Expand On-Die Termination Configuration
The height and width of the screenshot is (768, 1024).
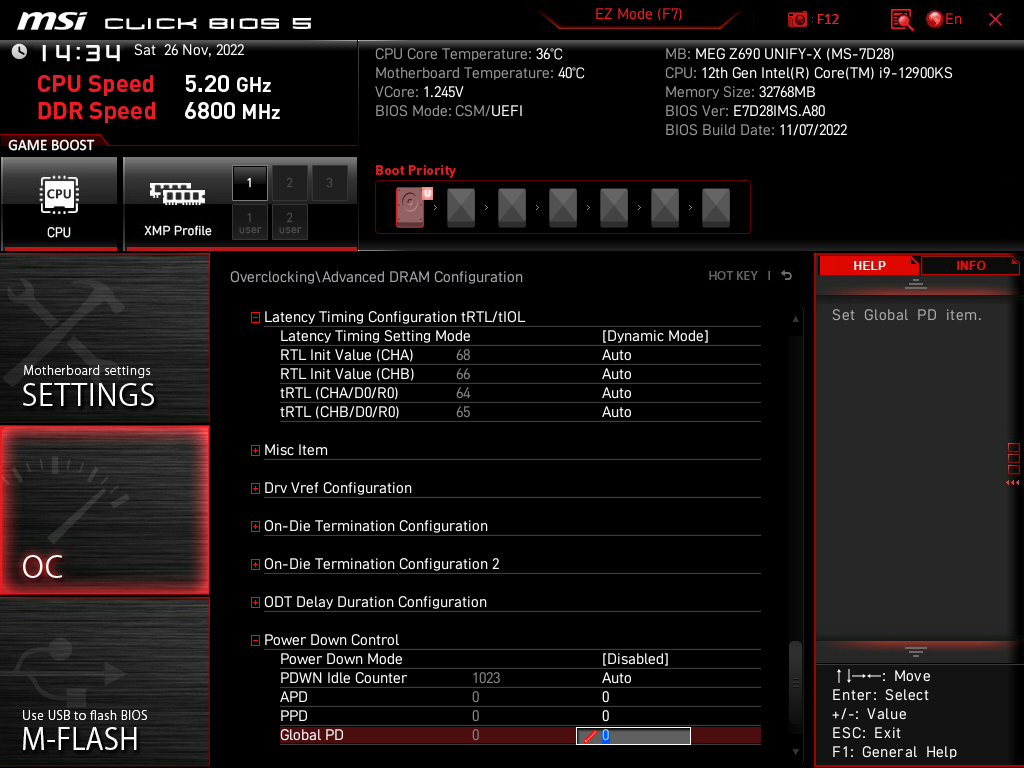(255, 526)
